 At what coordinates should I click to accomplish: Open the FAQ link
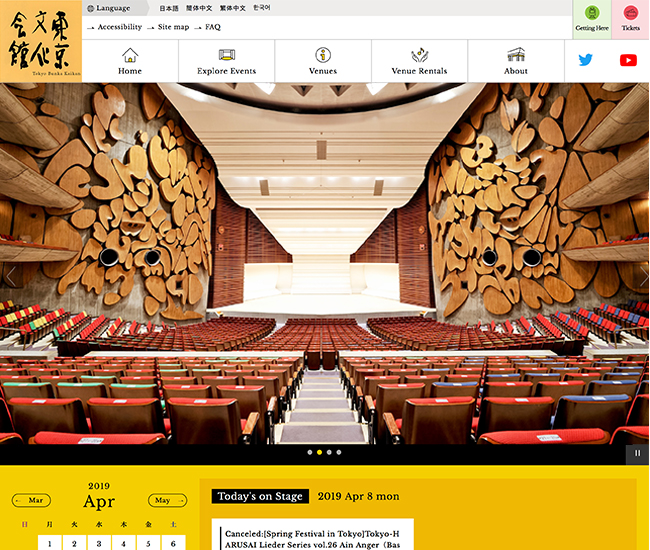click(213, 27)
